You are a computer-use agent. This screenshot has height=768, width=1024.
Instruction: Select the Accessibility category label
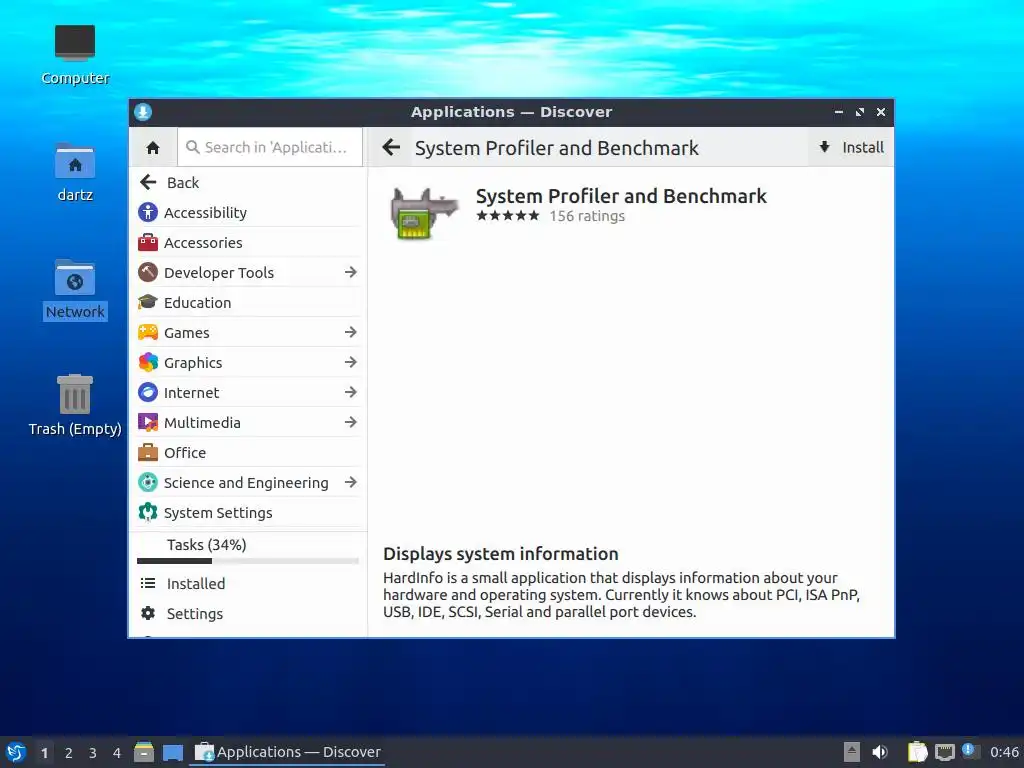pos(205,213)
